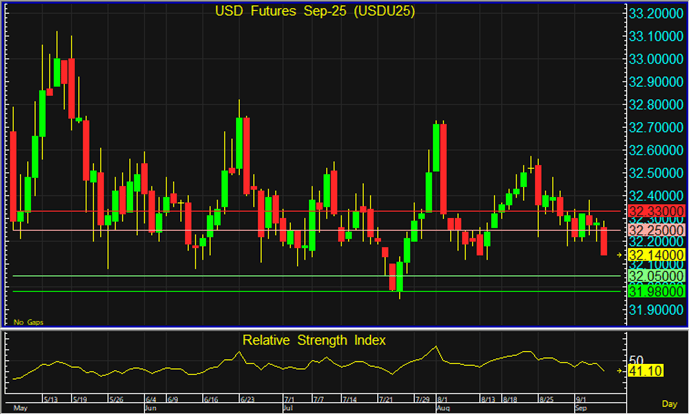690x415 pixels.
Task: Click the Jun month label on axis
Action: tap(152, 408)
